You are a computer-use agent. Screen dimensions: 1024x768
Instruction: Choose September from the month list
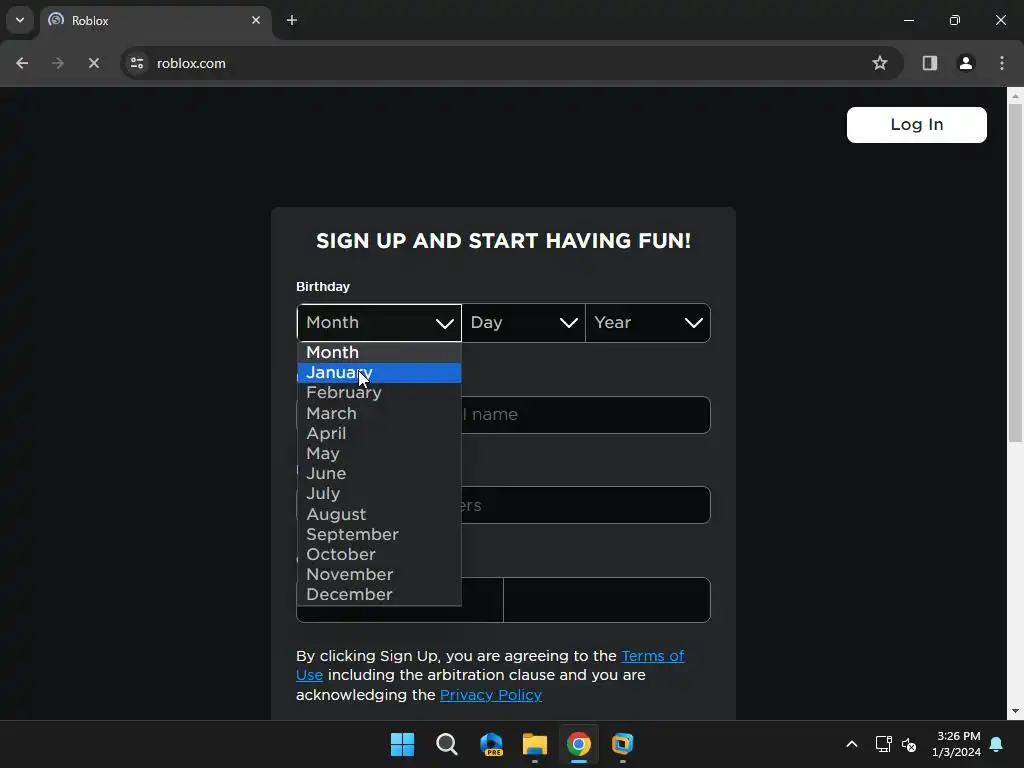point(379,534)
